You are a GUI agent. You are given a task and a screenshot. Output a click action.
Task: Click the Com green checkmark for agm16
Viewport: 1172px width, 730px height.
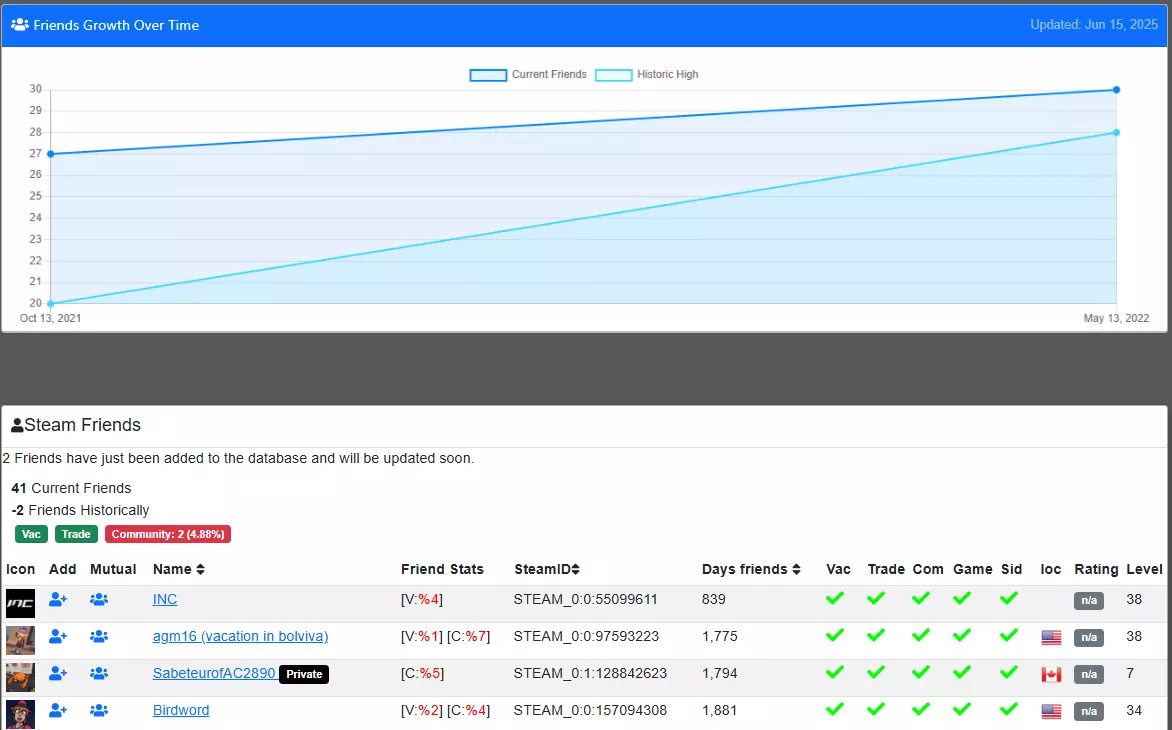tap(921, 635)
